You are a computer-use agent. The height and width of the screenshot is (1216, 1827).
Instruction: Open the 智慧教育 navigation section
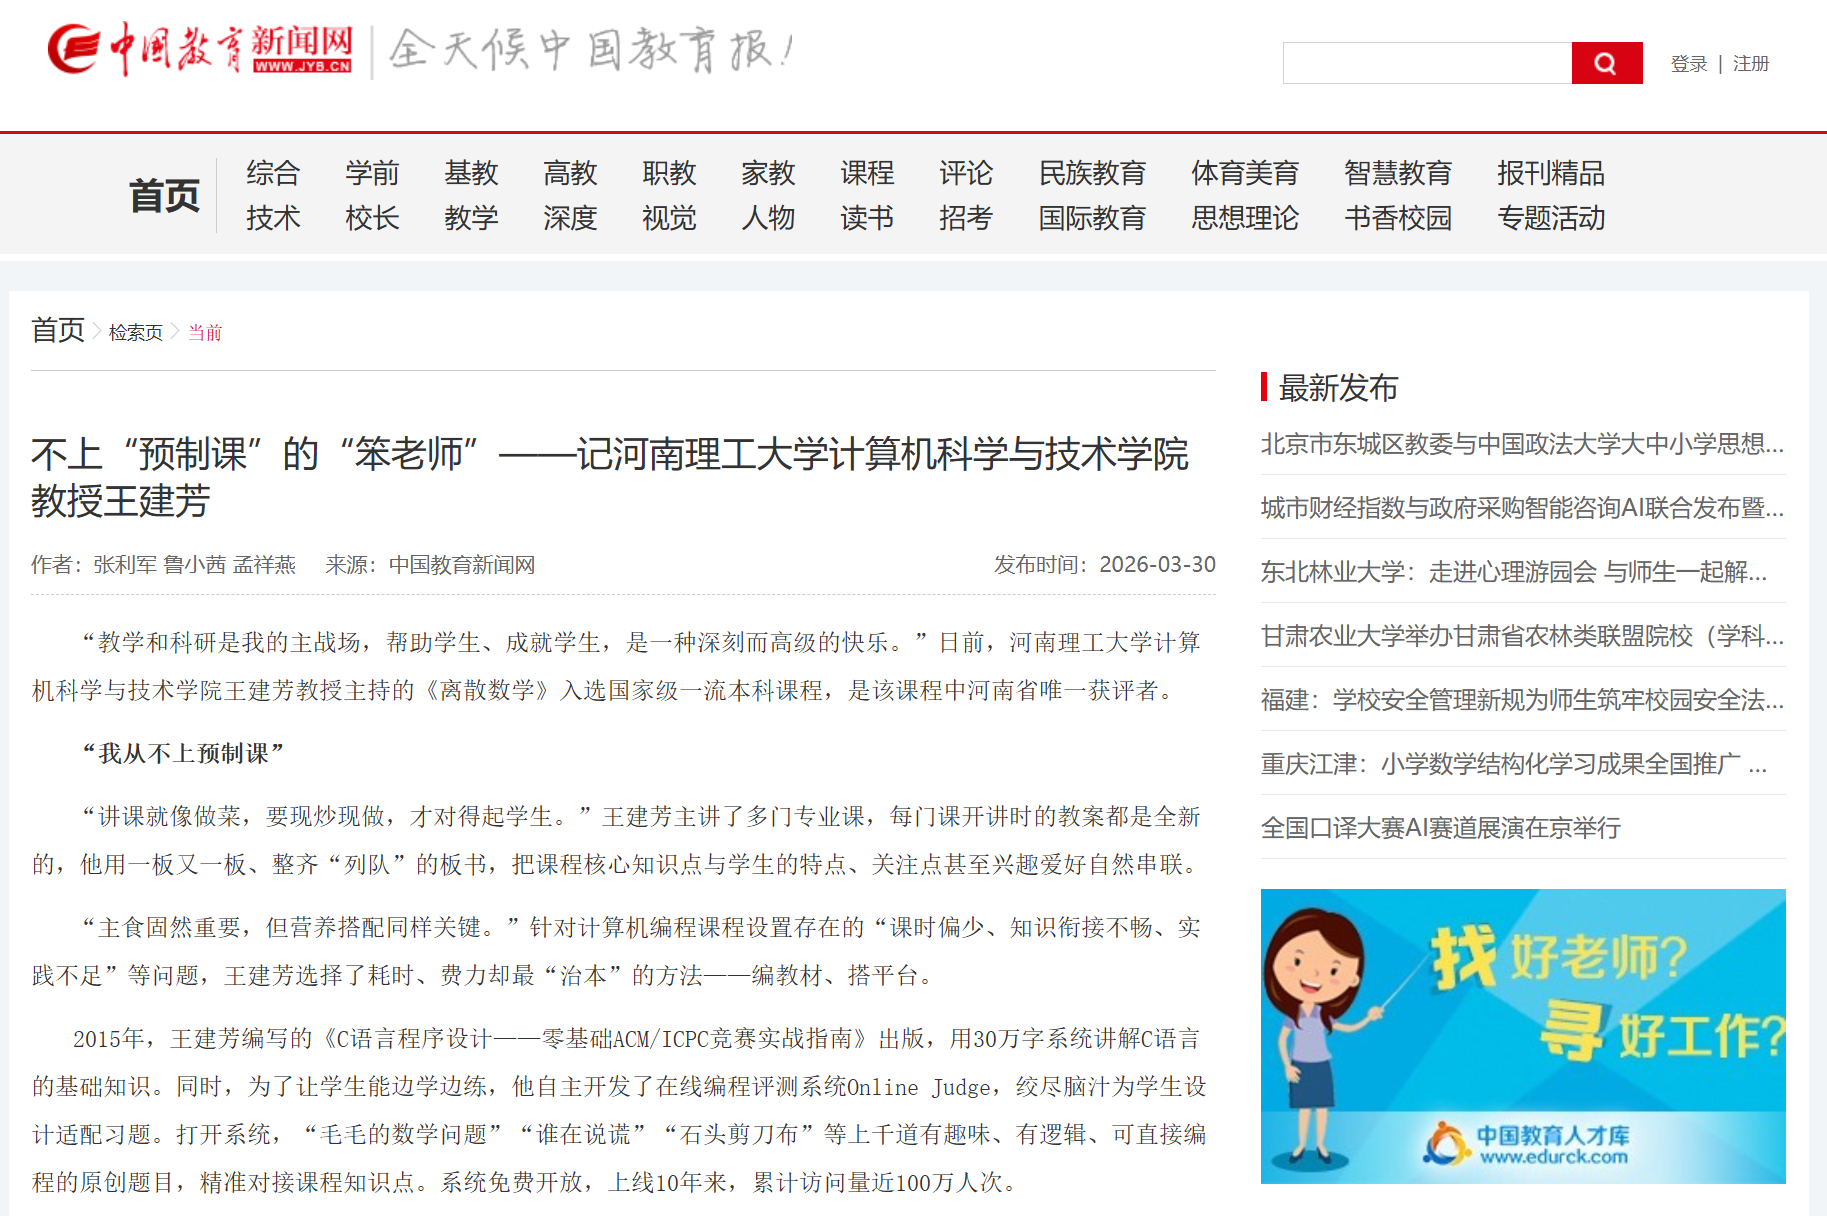click(1397, 173)
